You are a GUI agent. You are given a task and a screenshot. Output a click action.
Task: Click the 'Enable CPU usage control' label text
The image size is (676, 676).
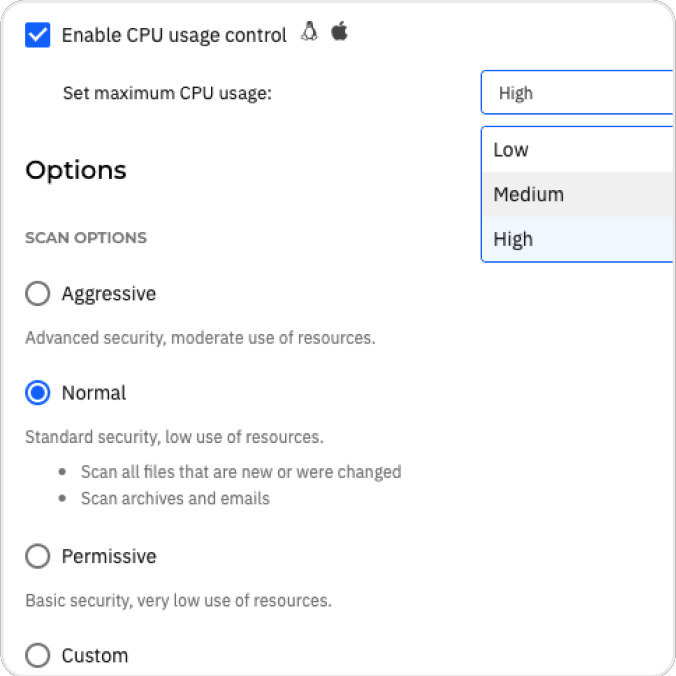[174, 35]
